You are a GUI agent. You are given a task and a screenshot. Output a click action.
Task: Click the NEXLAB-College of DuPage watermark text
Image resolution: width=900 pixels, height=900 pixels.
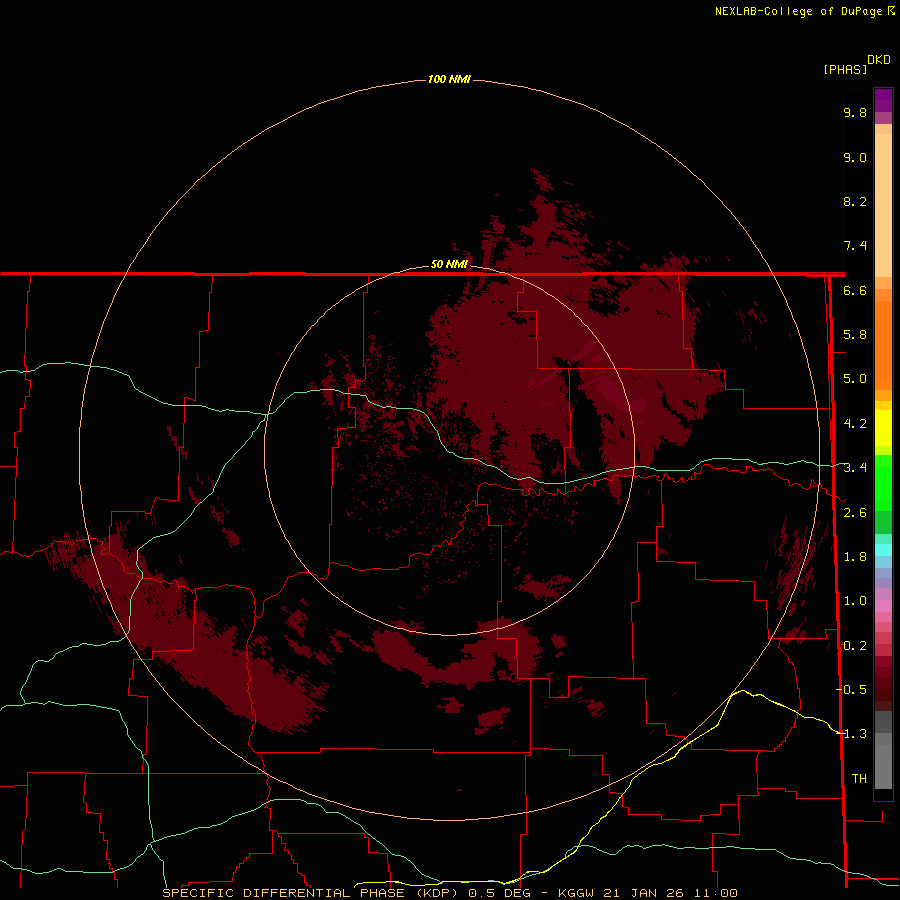pos(799,11)
